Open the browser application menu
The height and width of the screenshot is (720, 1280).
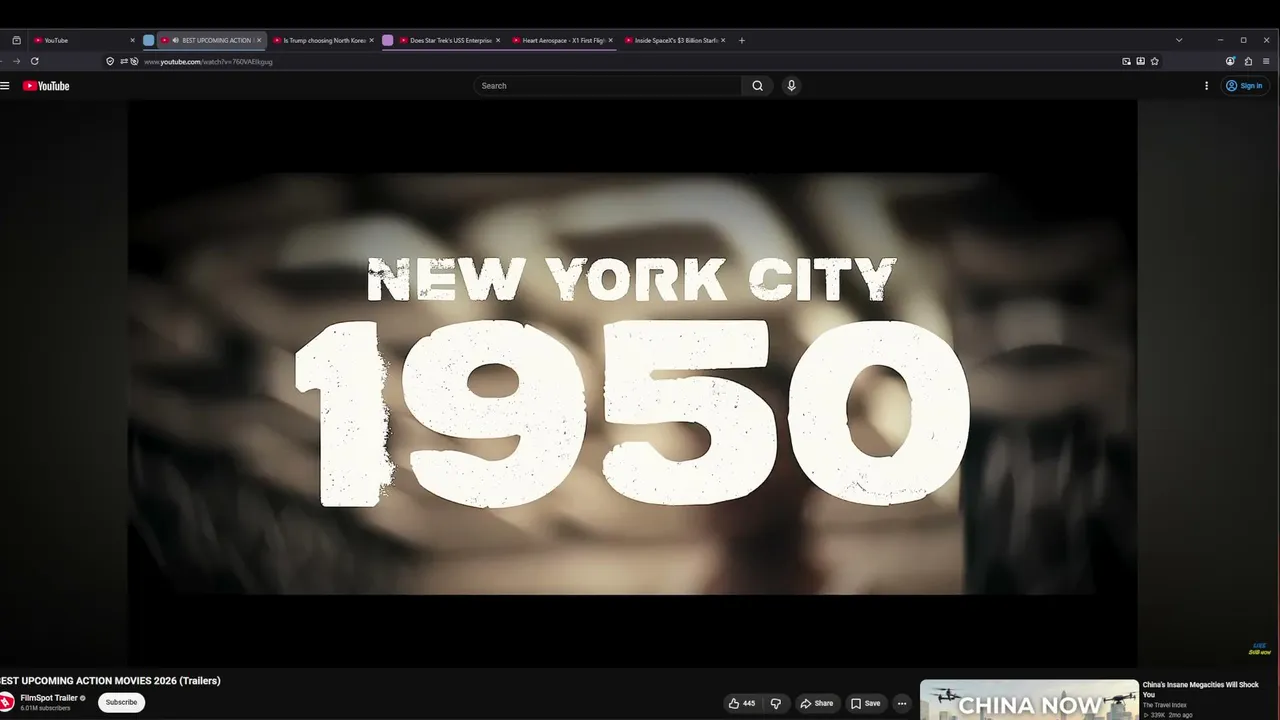click(x=1266, y=61)
